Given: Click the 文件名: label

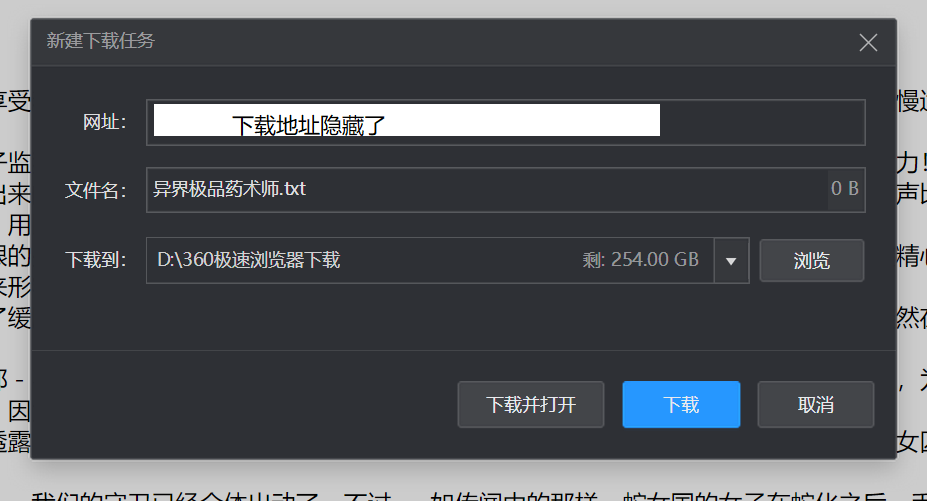Looking at the screenshot, I should (x=96, y=190).
